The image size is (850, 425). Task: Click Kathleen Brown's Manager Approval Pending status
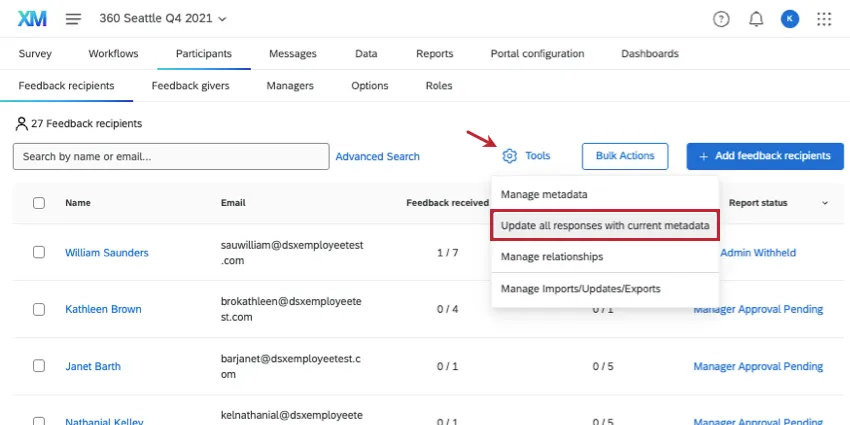(758, 309)
